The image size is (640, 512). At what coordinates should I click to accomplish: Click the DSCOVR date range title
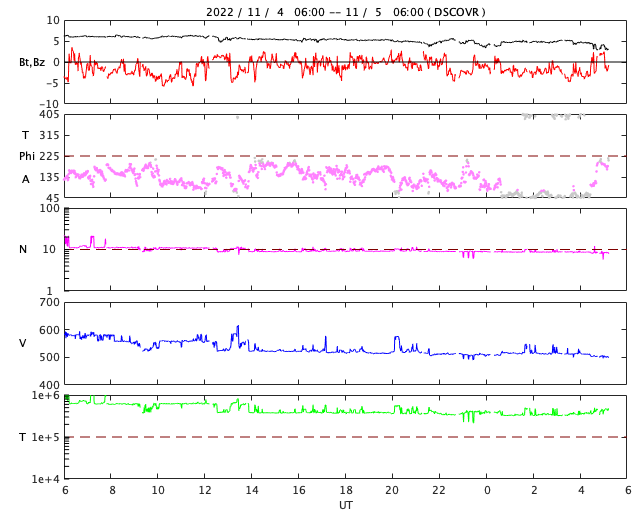(x=346, y=12)
